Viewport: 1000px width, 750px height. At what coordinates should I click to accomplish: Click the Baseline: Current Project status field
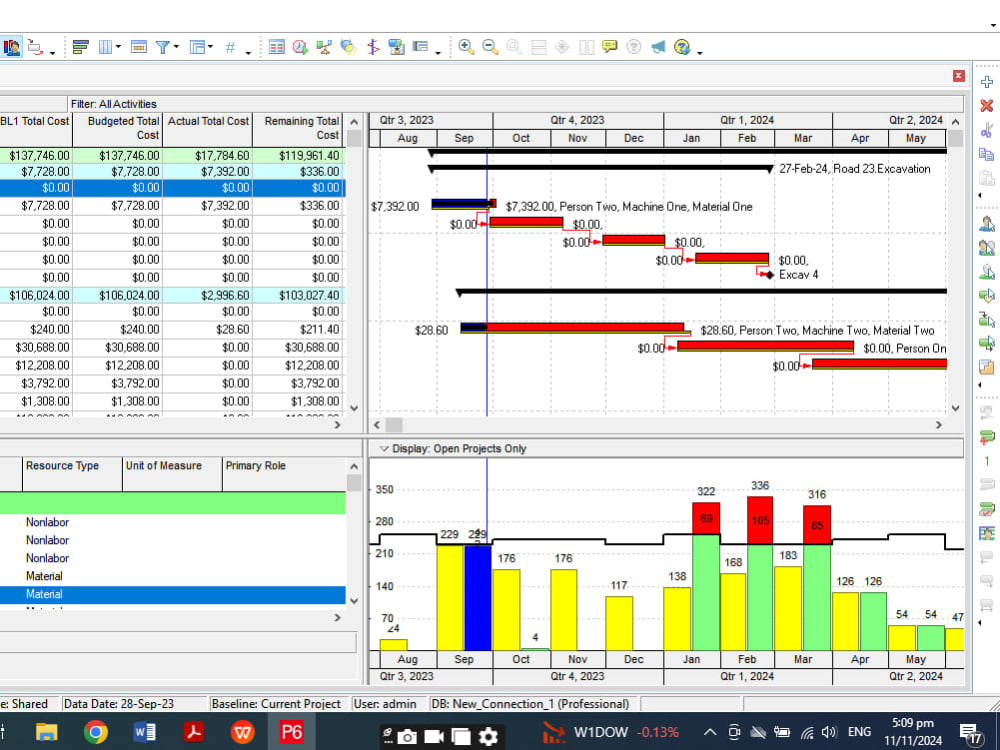279,704
